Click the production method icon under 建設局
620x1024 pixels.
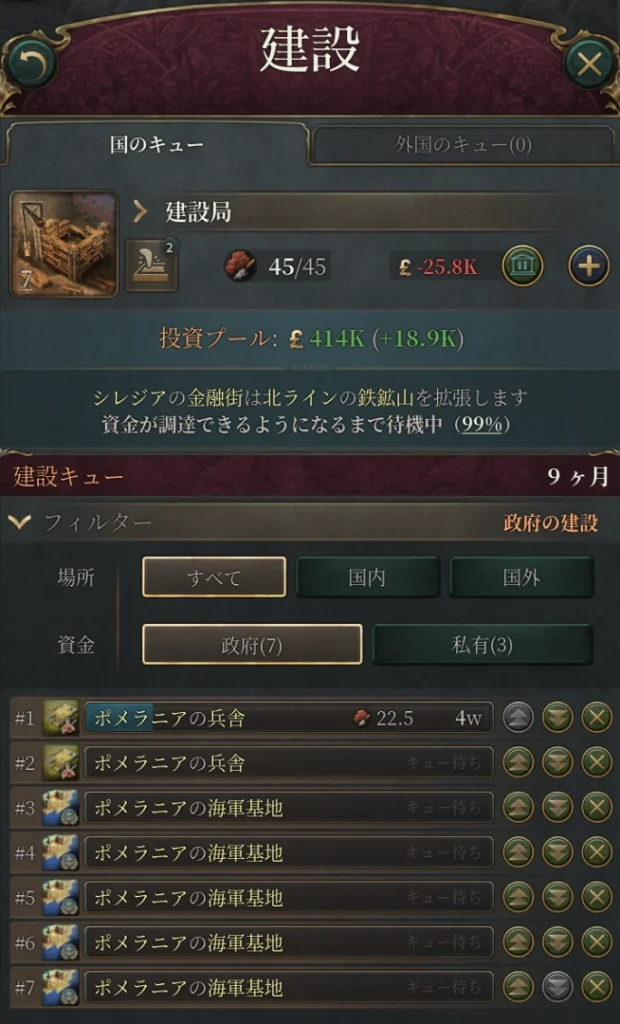tap(152, 265)
